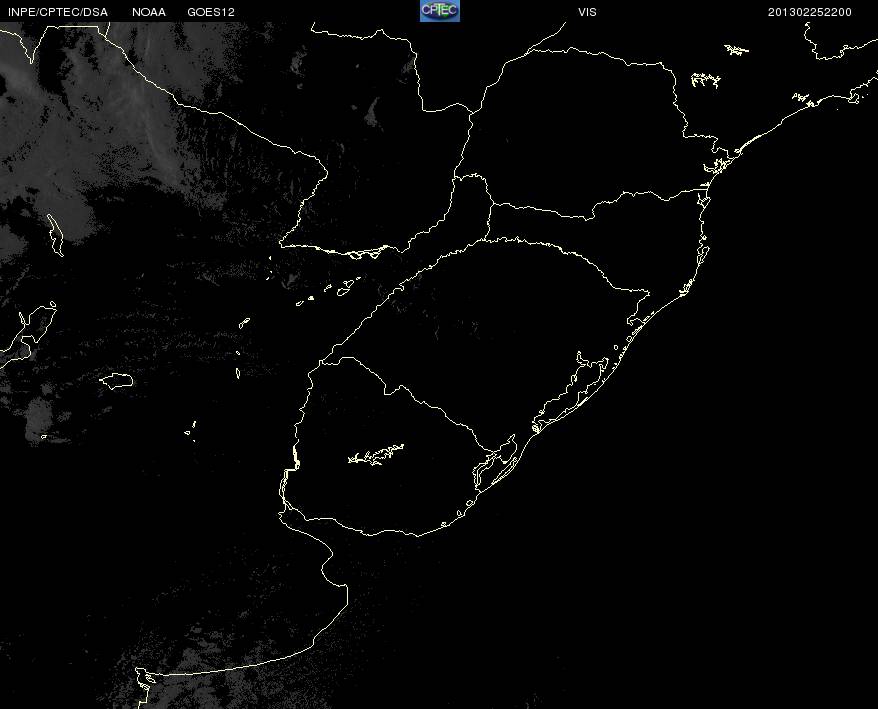Click the 201302252200 timestamp
This screenshot has width=878, height=709.
coord(810,12)
